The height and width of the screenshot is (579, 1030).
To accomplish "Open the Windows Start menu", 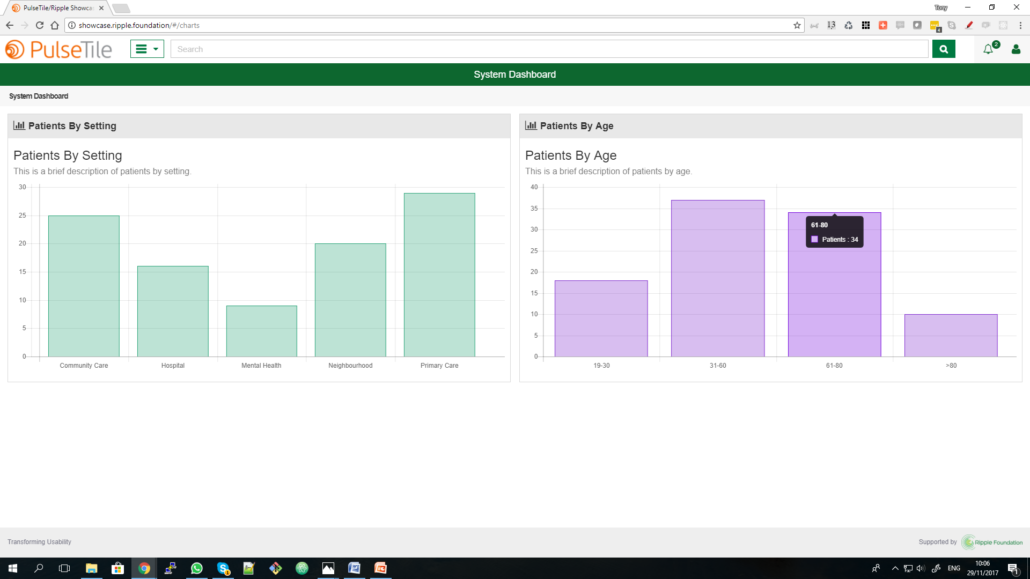I will tap(13, 569).
